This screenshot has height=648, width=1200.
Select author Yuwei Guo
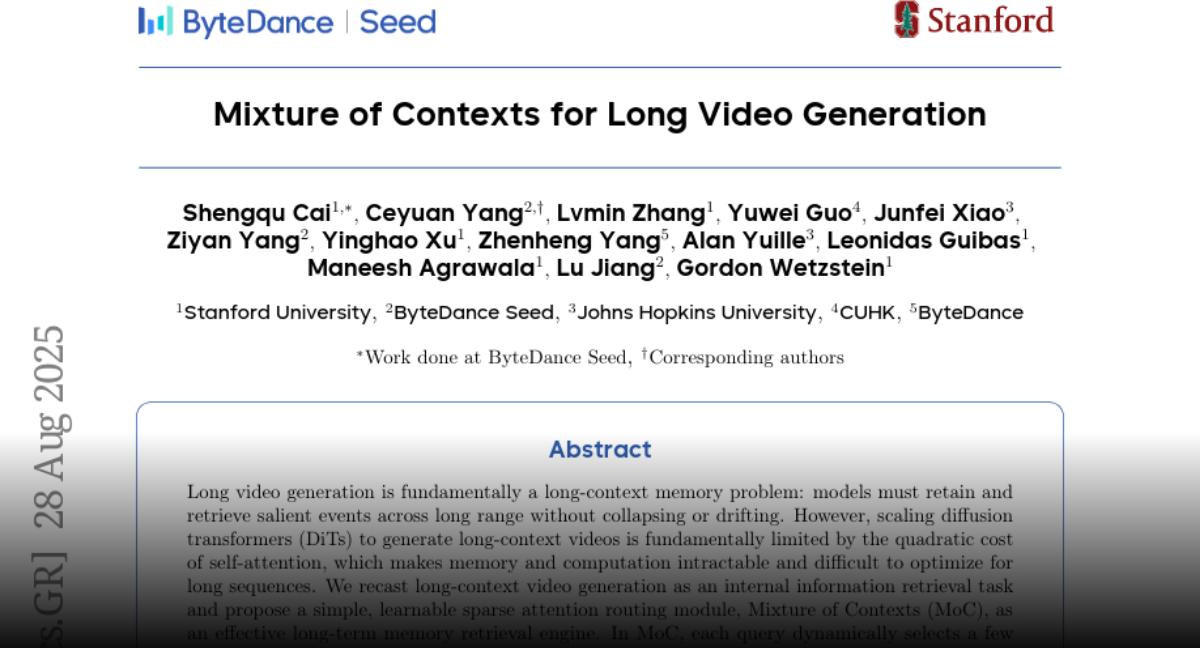[x=788, y=213]
